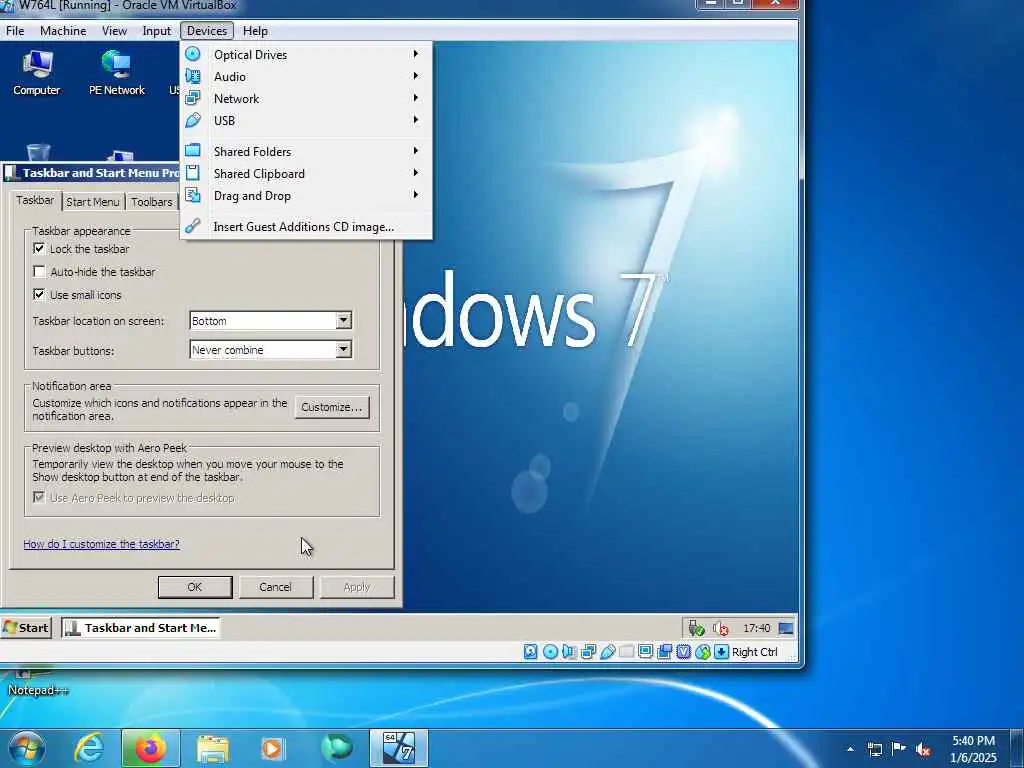Click the USB plug icon in Devices menu
1024x768 pixels.
[193, 120]
